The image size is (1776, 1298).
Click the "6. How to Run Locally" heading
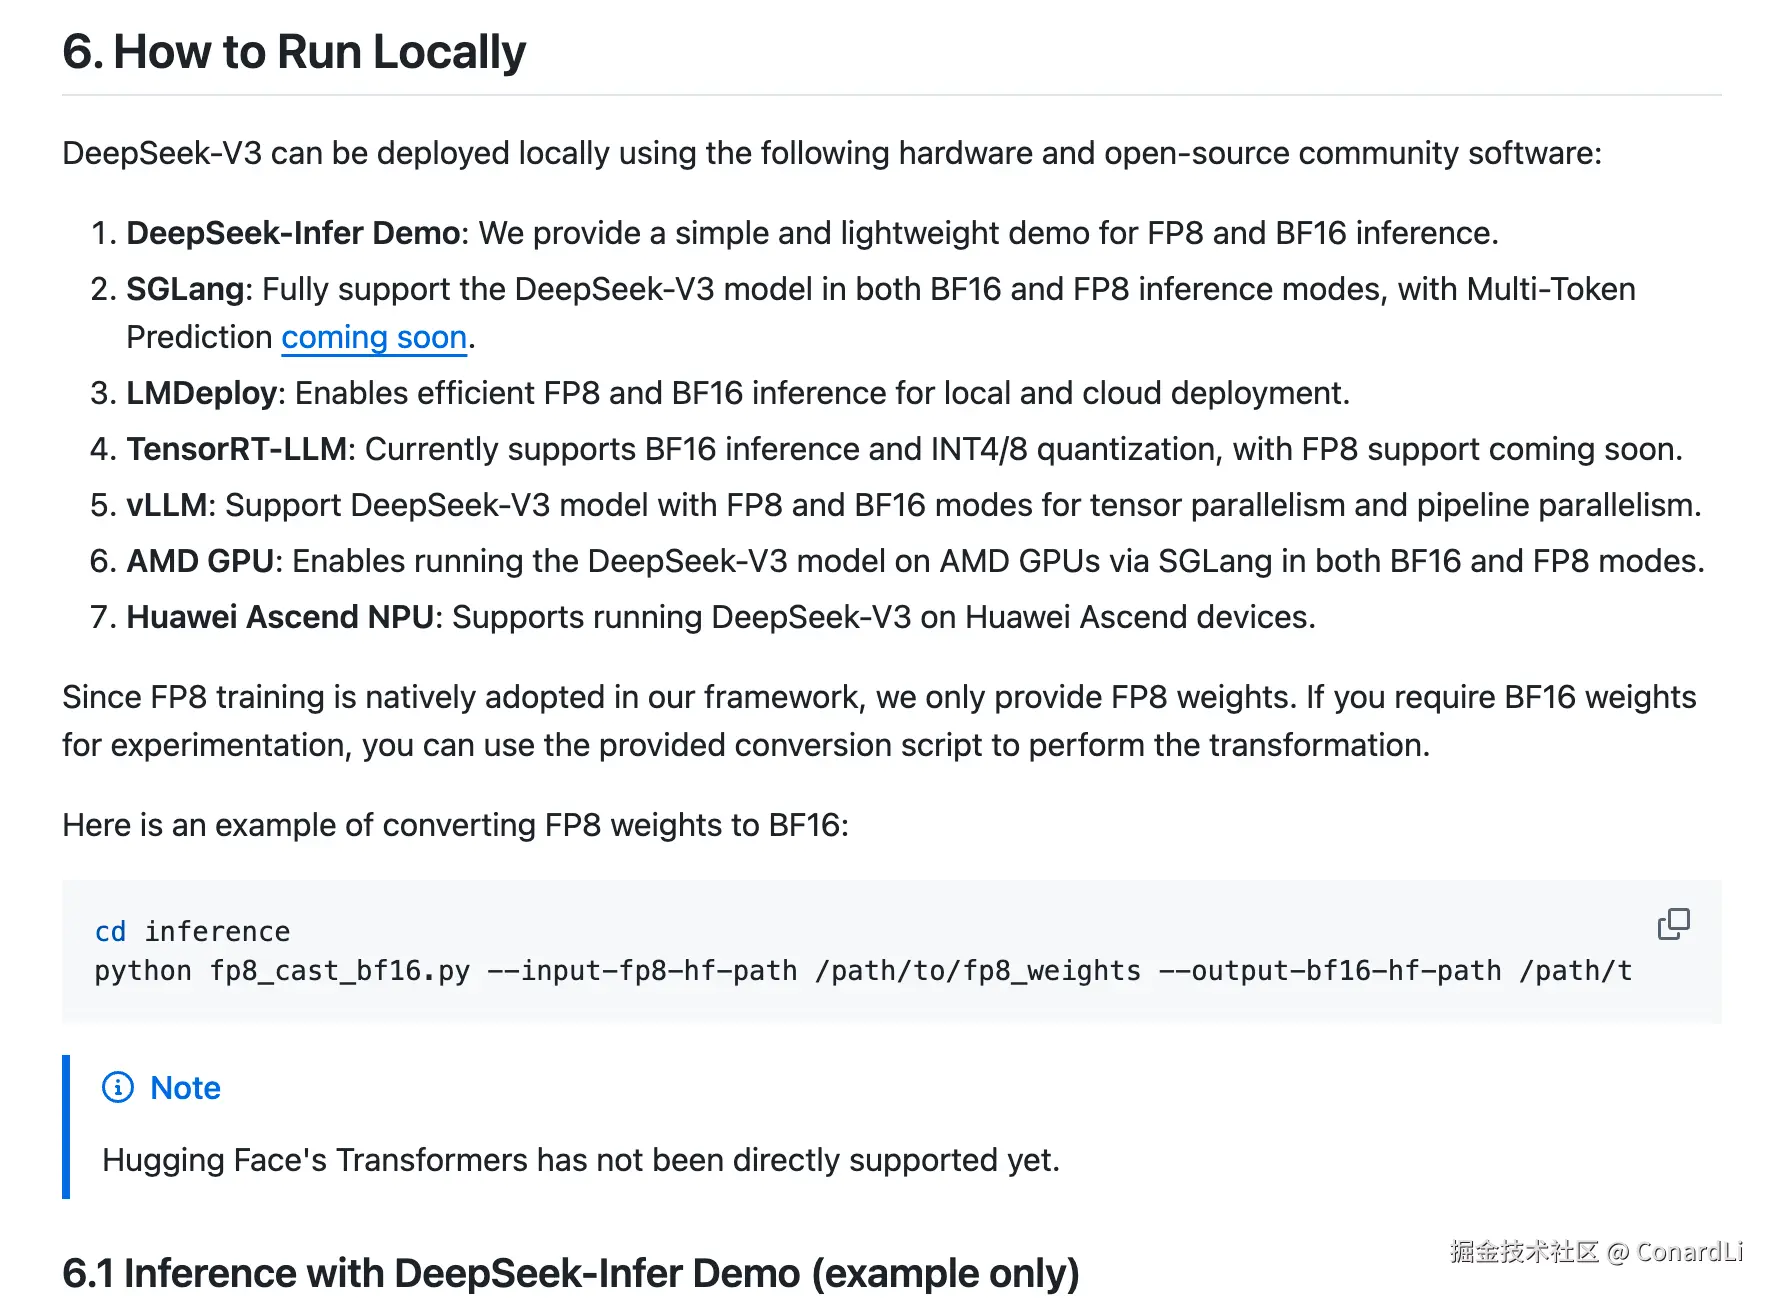294,52
